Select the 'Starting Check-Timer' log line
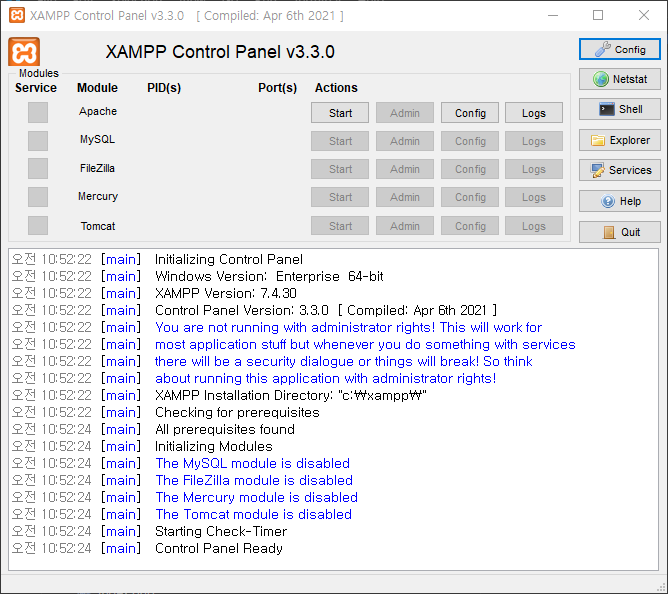The width and height of the screenshot is (668, 594). [221, 532]
